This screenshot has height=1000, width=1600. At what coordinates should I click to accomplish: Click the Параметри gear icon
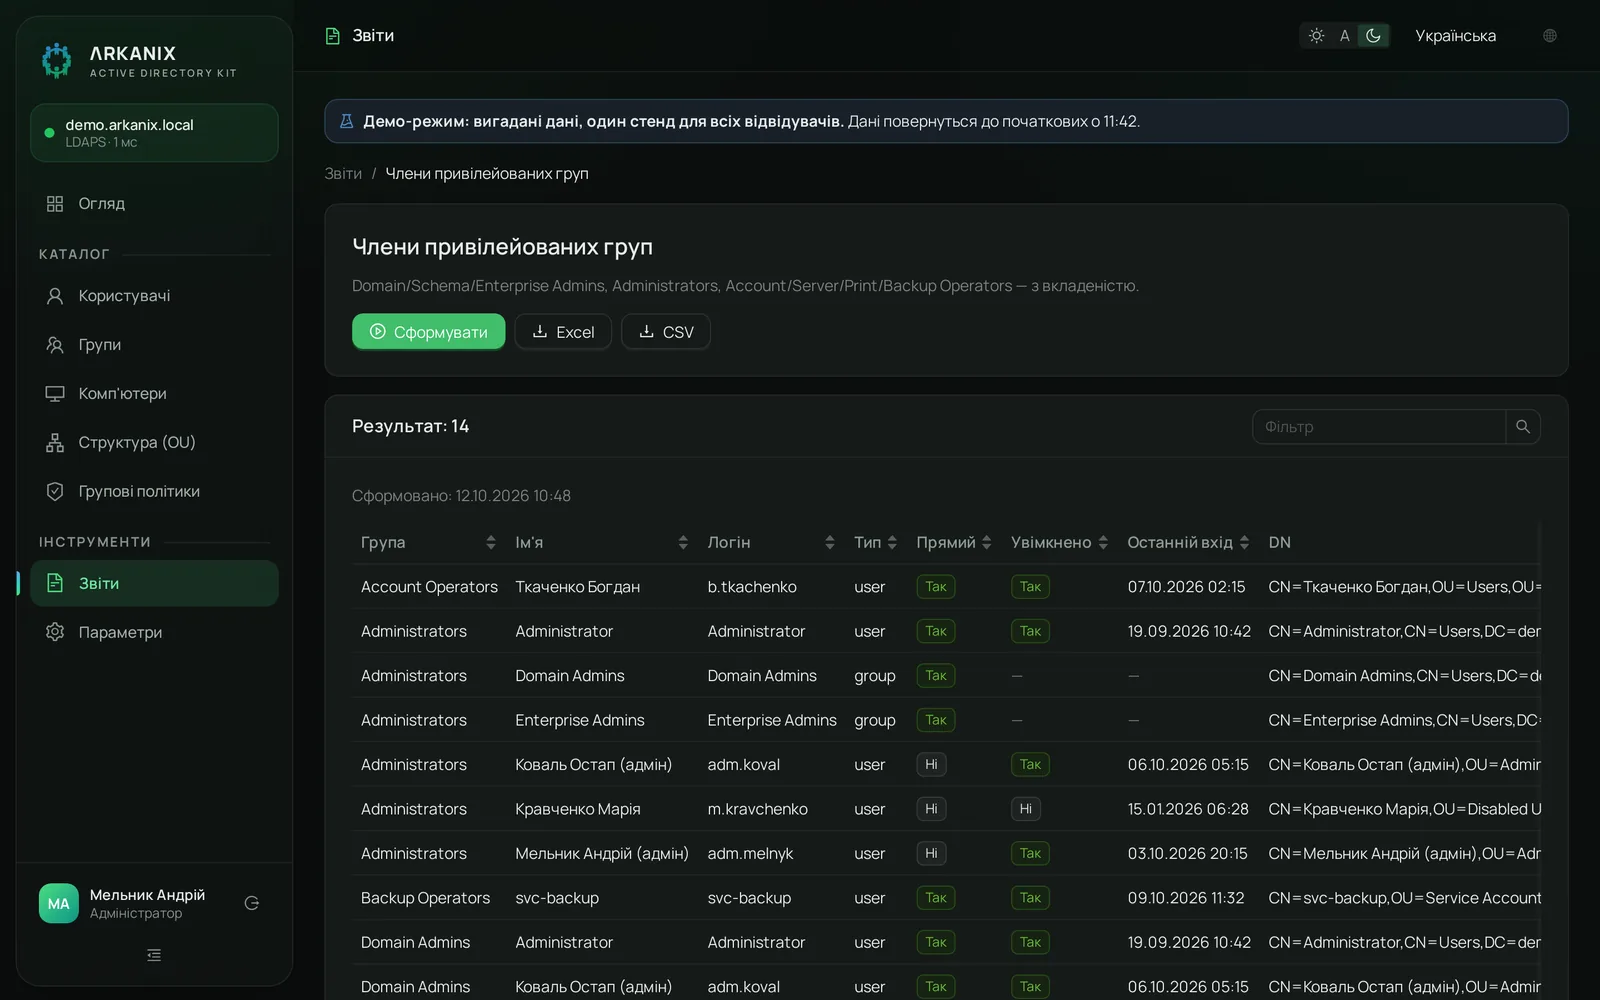pos(55,632)
